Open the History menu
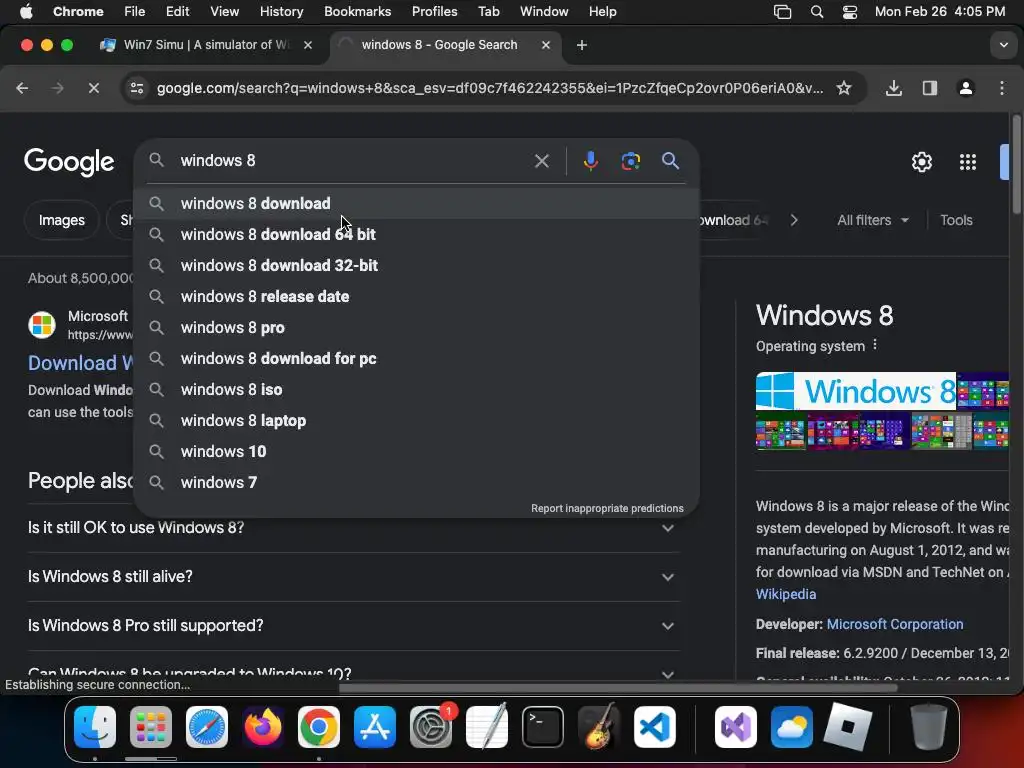Screen dimensions: 1024x768 pos(281,12)
